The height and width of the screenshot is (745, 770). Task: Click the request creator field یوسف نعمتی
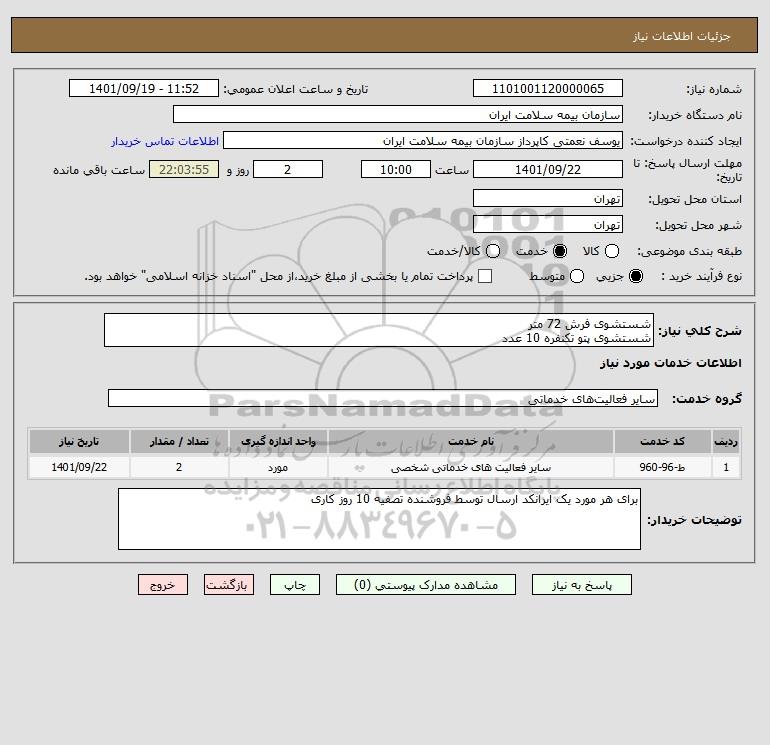tap(423, 141)
